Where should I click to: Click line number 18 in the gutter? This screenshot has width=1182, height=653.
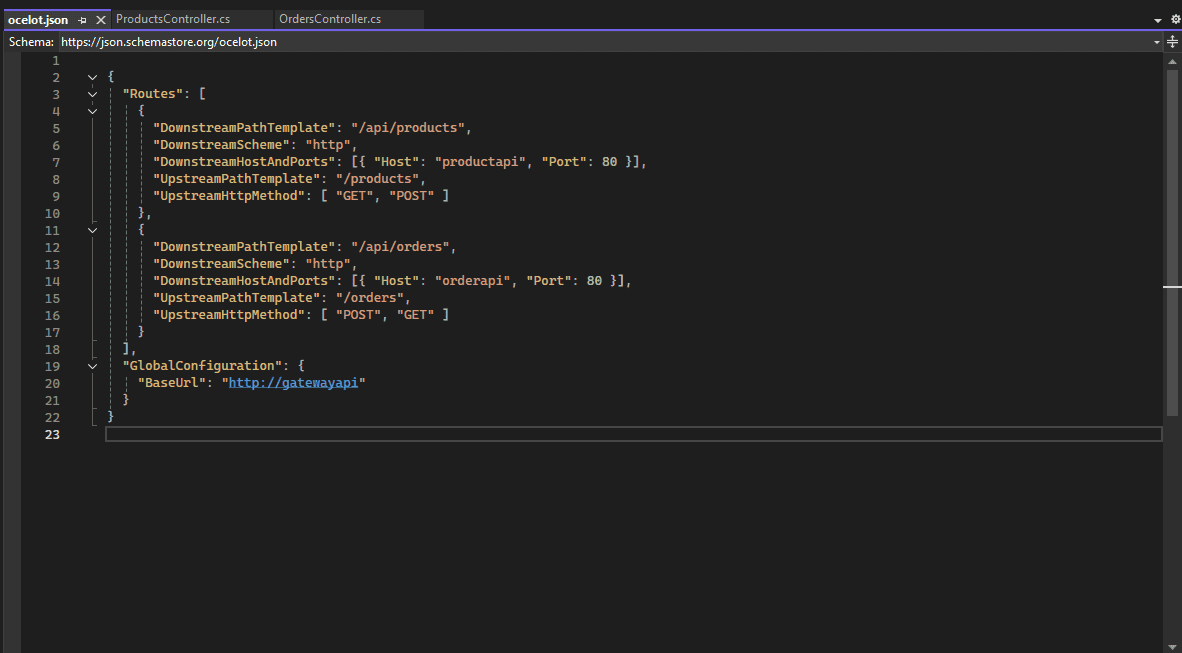52,349
